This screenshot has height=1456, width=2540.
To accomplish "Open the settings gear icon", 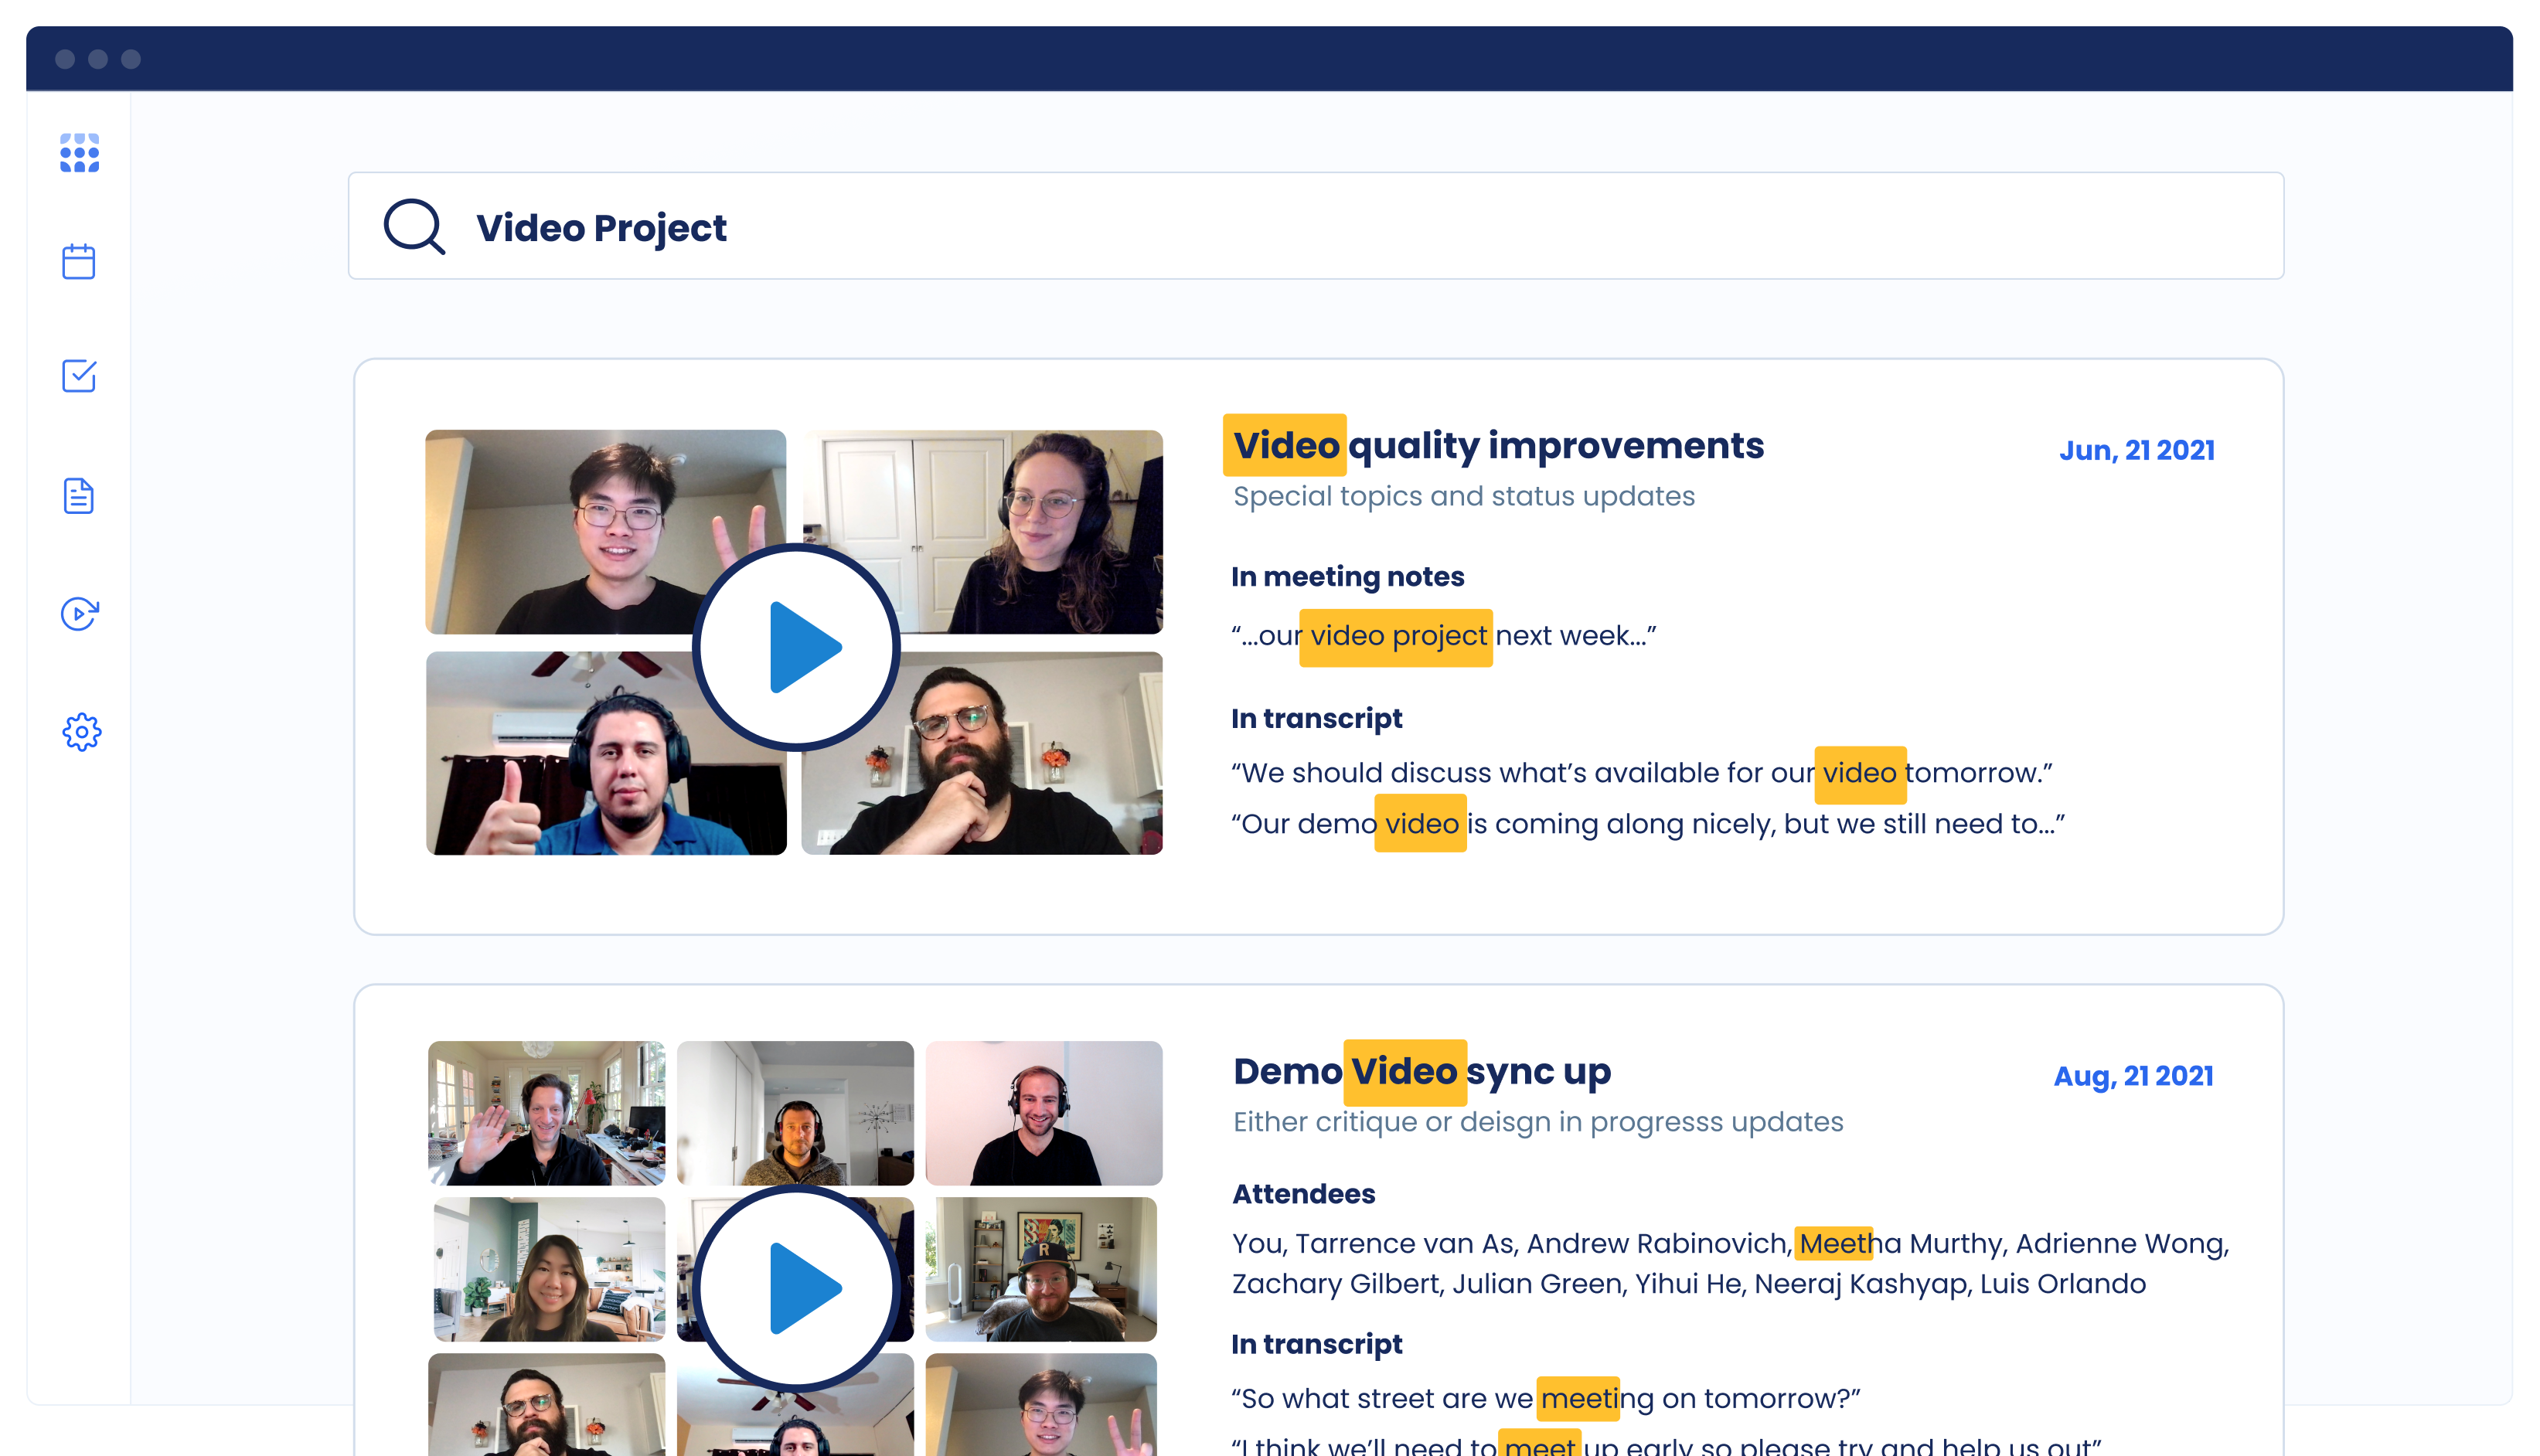I will point(81,731).
